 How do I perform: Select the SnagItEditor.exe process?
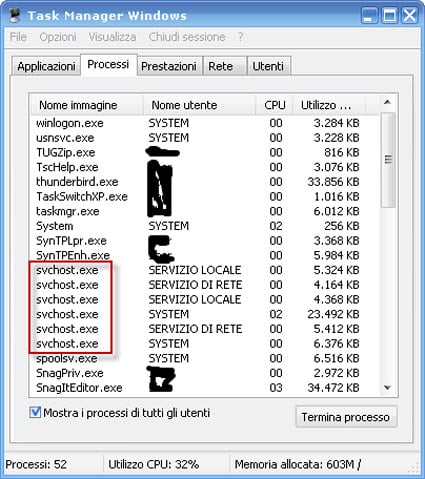click(204, 387)
